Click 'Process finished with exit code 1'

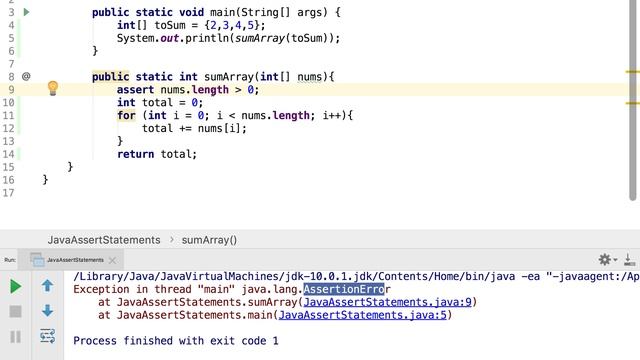tap(176, 341)
